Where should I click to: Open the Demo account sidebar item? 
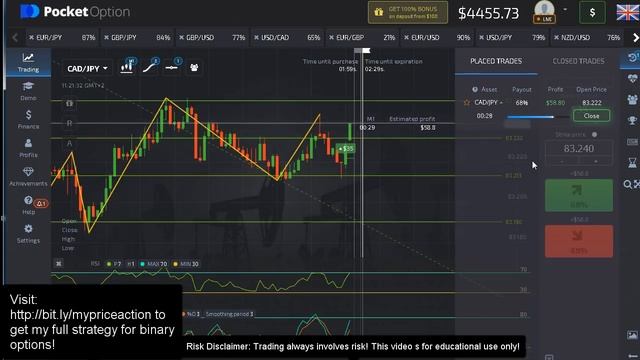click(28, 91)
